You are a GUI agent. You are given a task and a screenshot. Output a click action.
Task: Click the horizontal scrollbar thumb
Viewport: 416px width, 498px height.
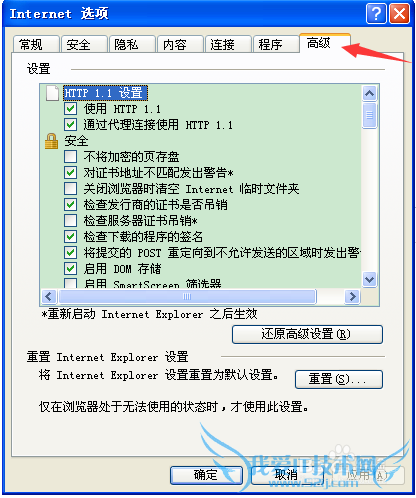pyautogui.click(x=187, y=296)
